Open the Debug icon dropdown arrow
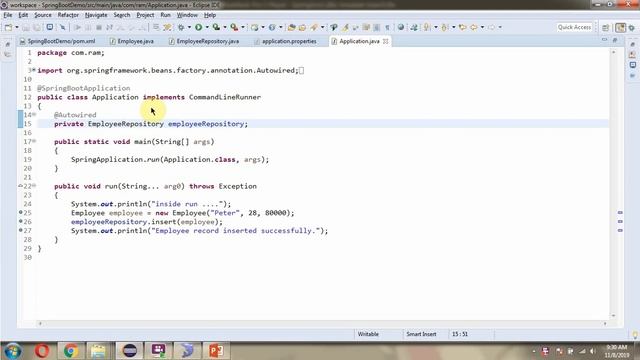The width and height of the screenshot is (640, 360). click(x=189, y=27)
